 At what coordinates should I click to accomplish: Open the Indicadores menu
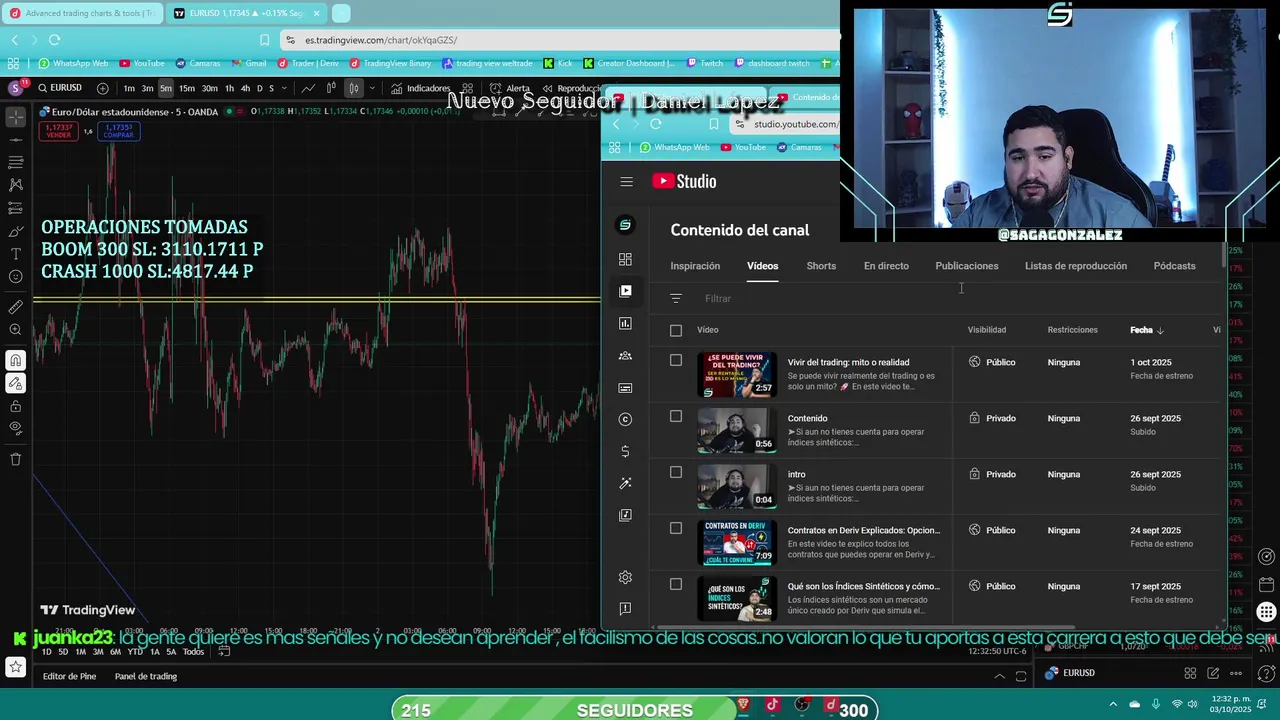pos(421,88)
